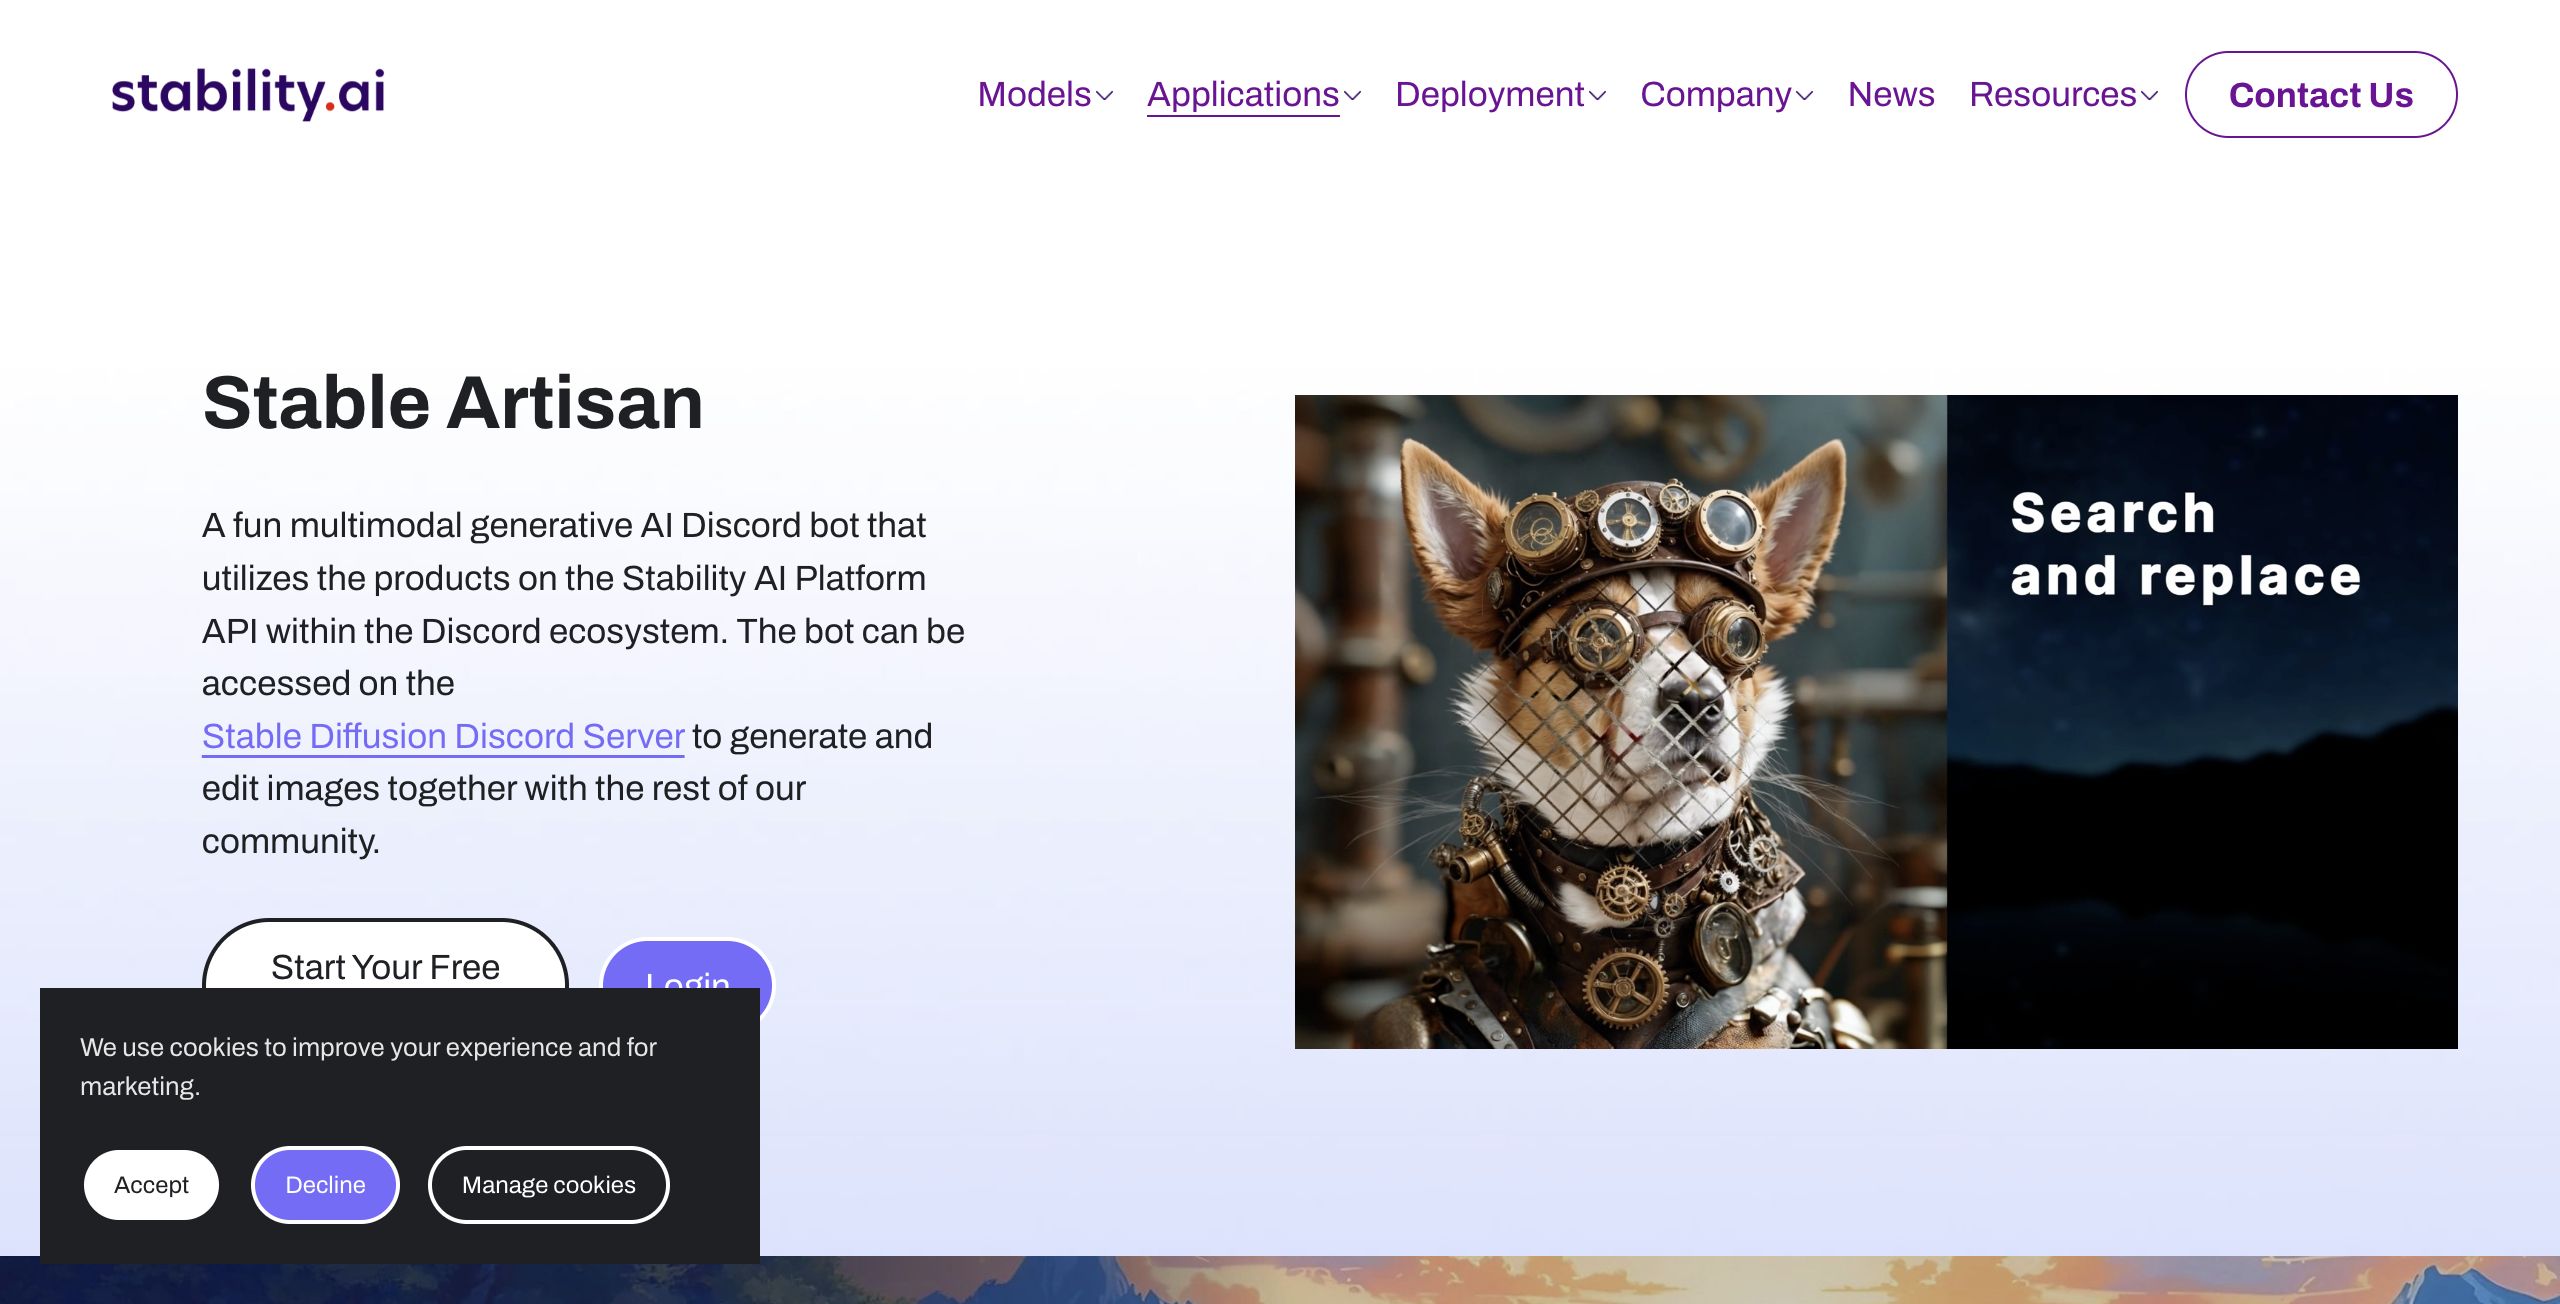Viewport: 2560px width, 1304px height.
Task: Click the Contact Us button
Action: click(2320, 94)
